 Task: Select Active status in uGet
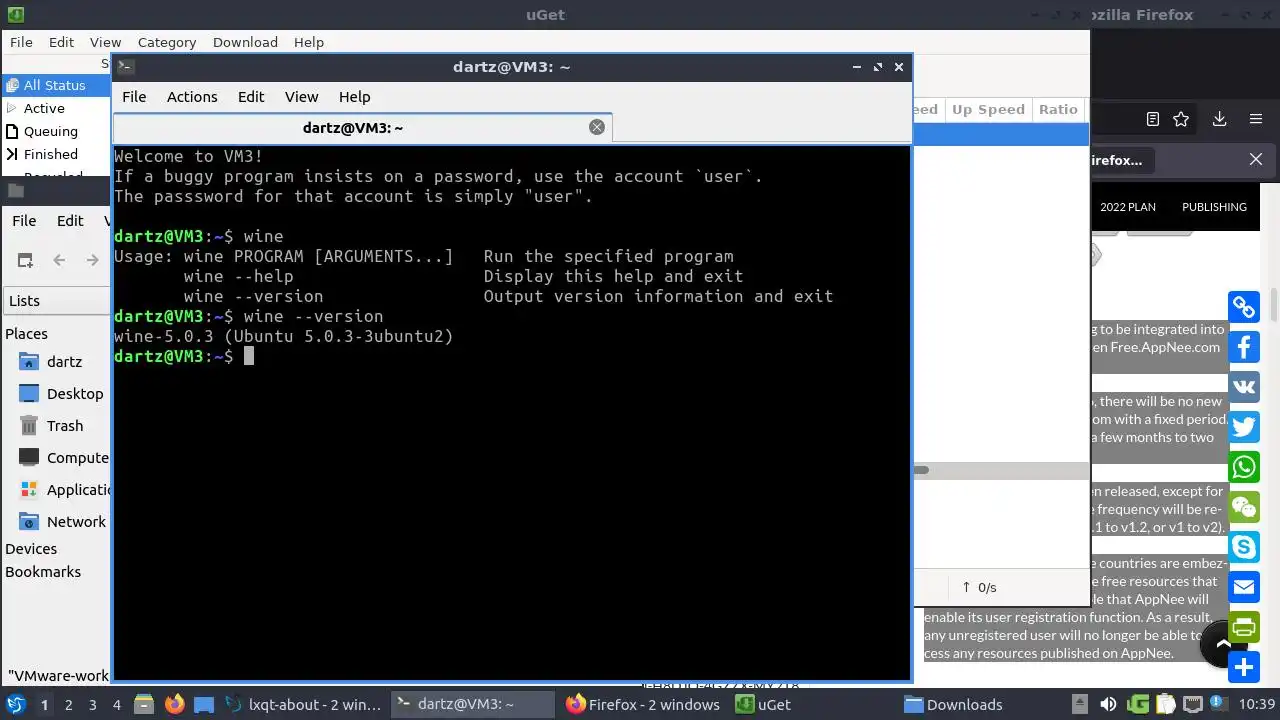(x=44, y=108)
